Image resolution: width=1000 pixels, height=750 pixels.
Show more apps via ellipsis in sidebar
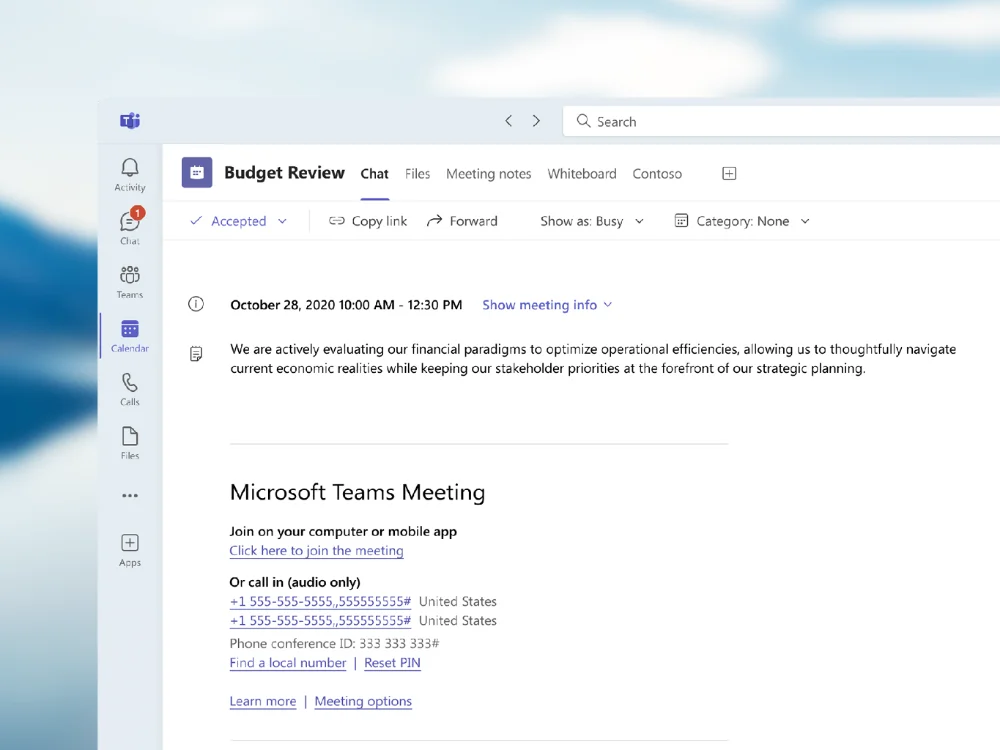pyautogui.click(x=129, y=496)
